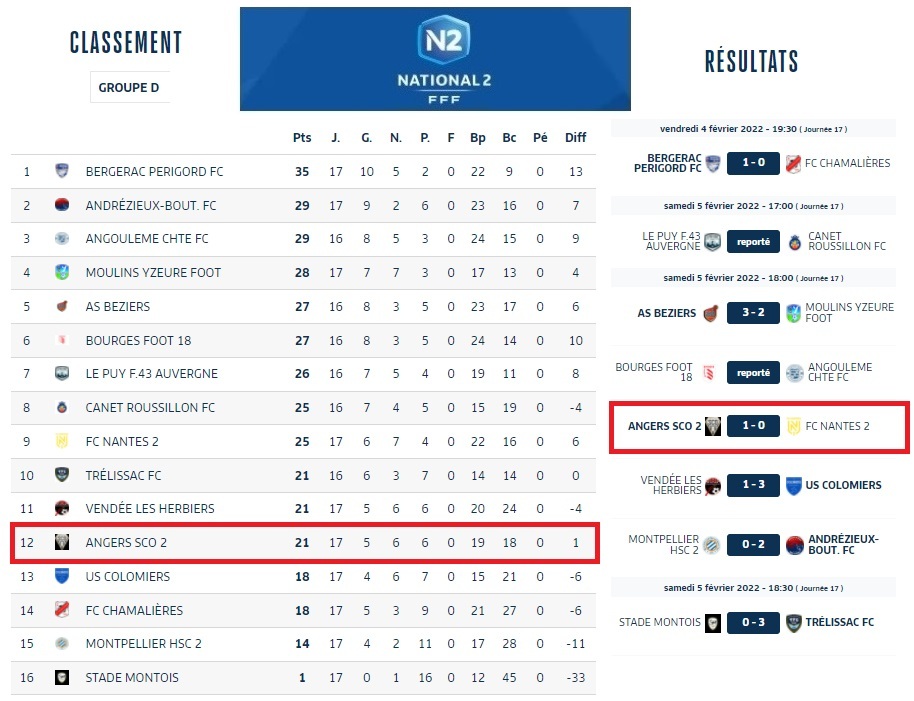
Task: Click the FC Nantes 2 yellow crest in standings
Action: click(62, 441)
